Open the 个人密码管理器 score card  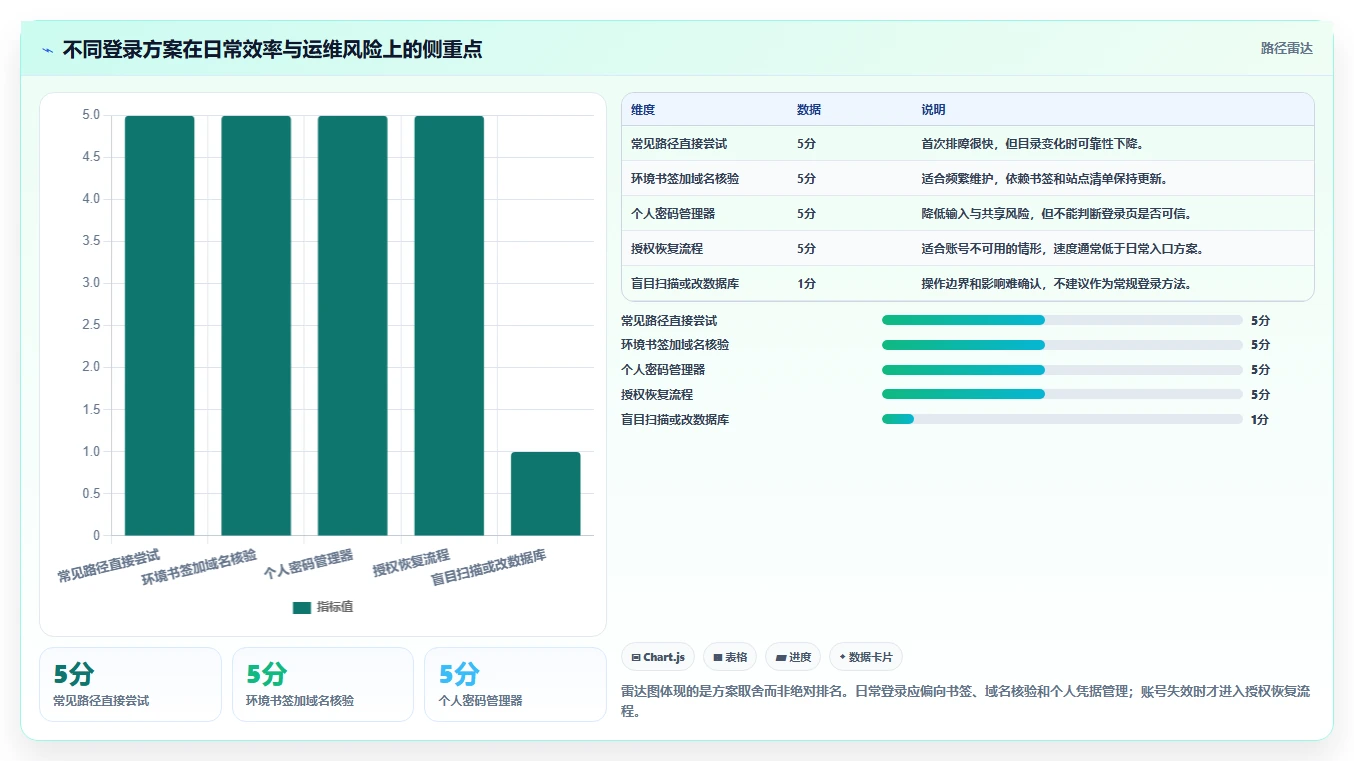click(515, 684)
